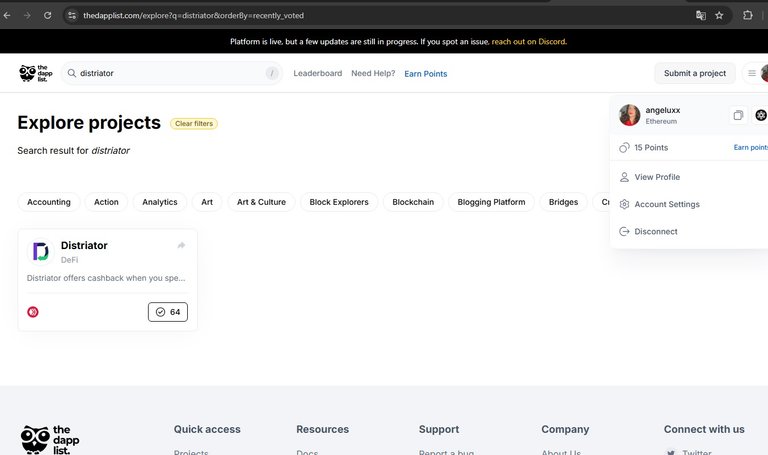Filter by the Blockchain category
This screenshot has width=768, height=455.
[x=413, y=202]
